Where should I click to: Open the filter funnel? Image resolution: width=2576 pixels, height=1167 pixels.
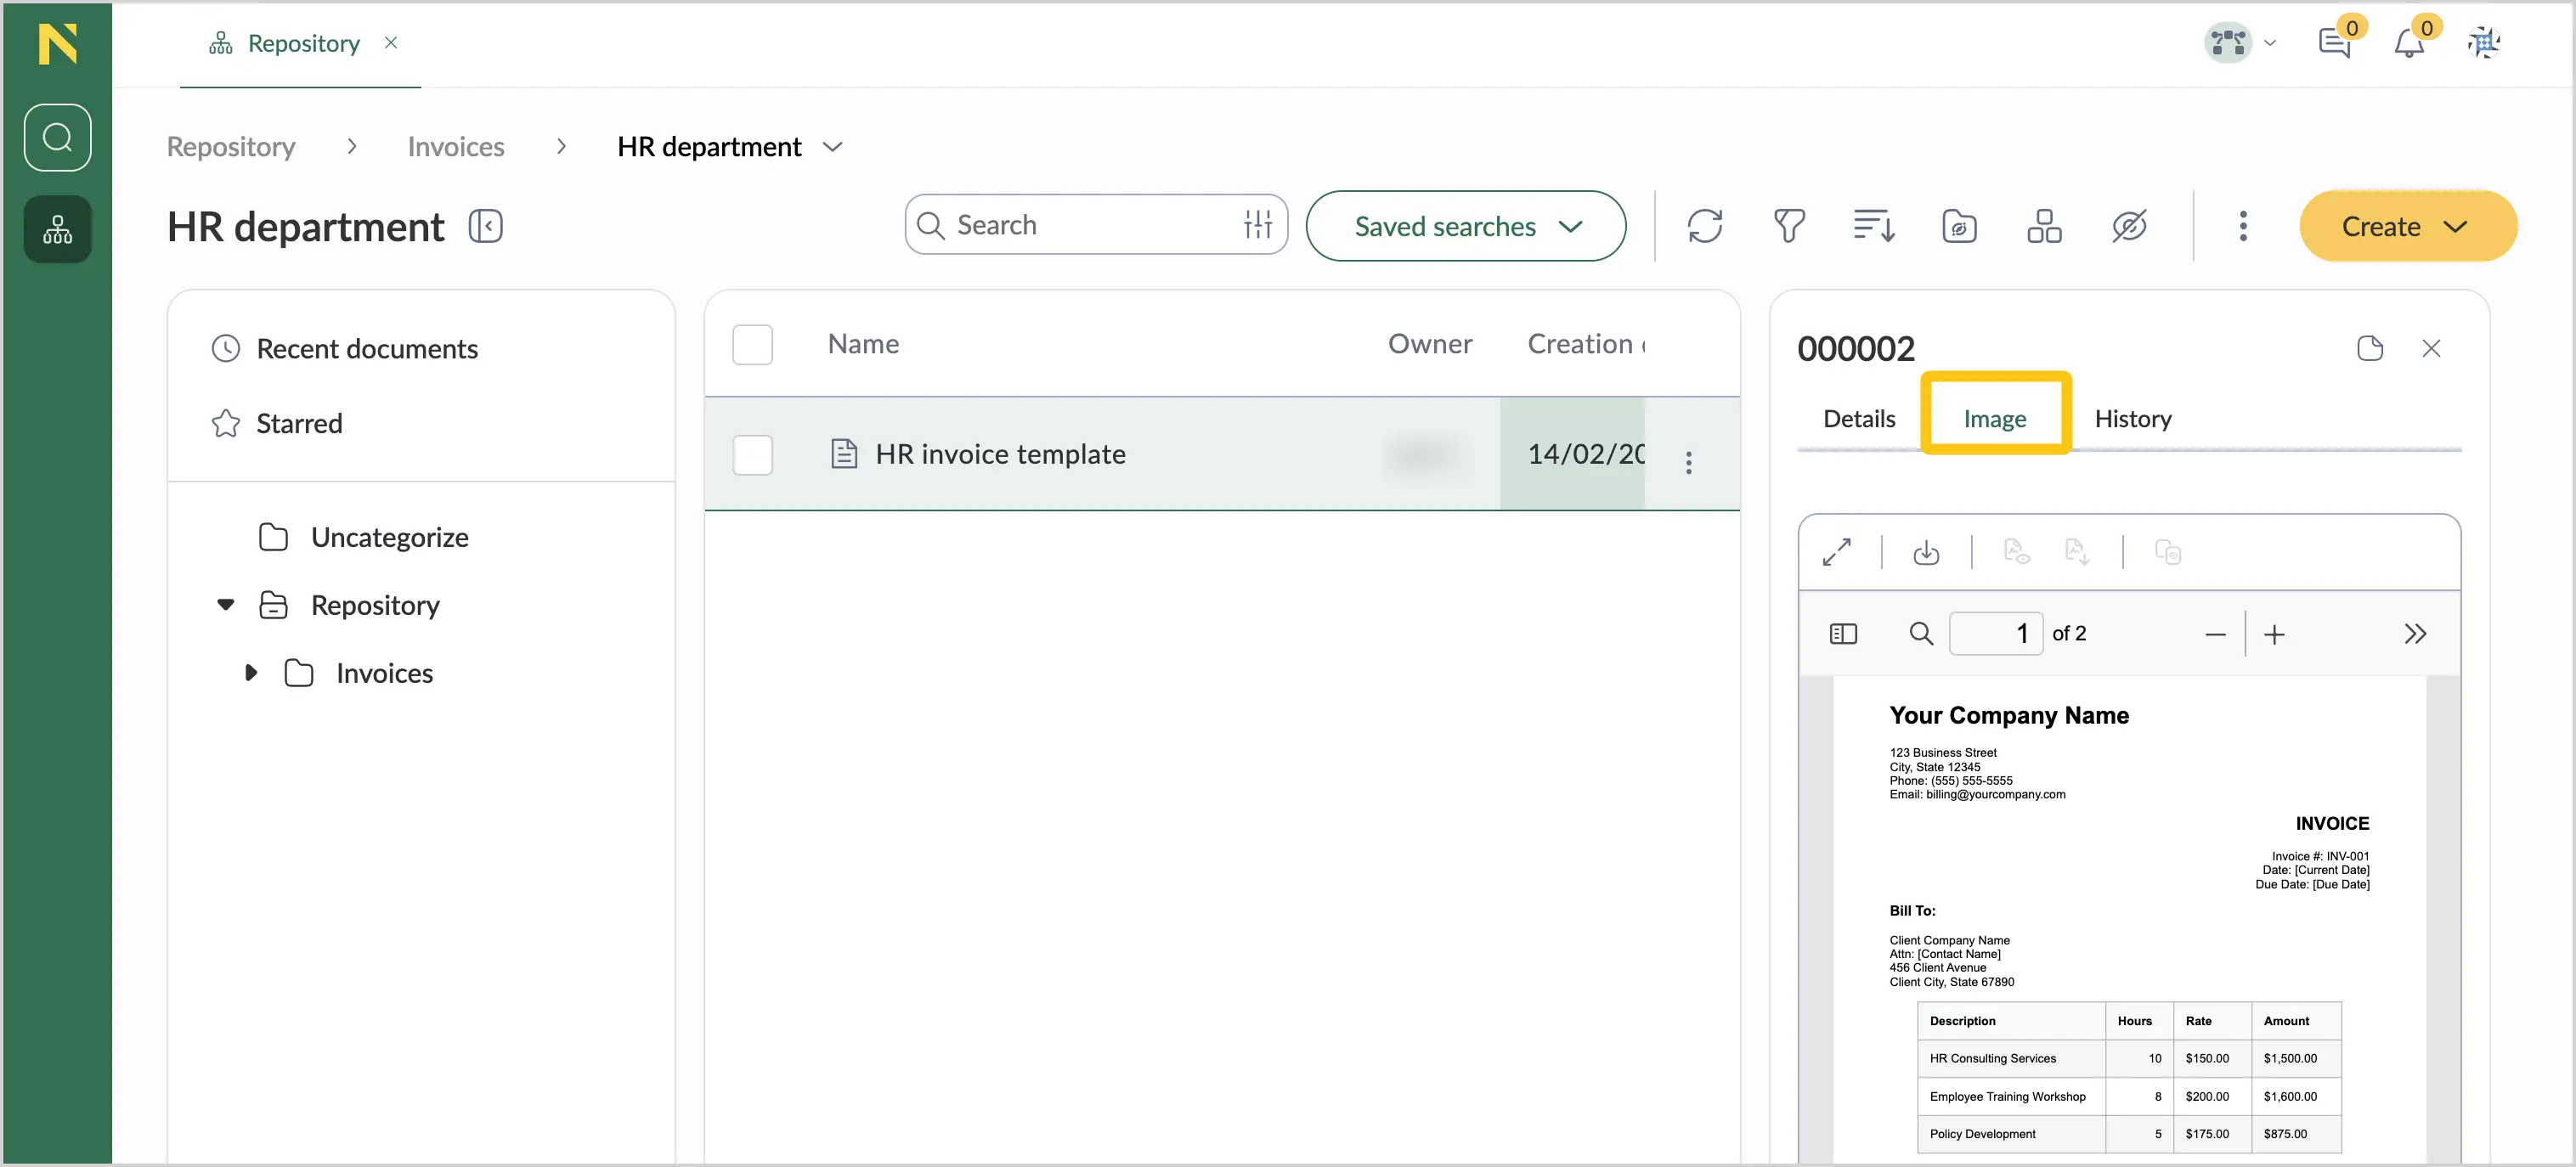(x=1789, y=226)
